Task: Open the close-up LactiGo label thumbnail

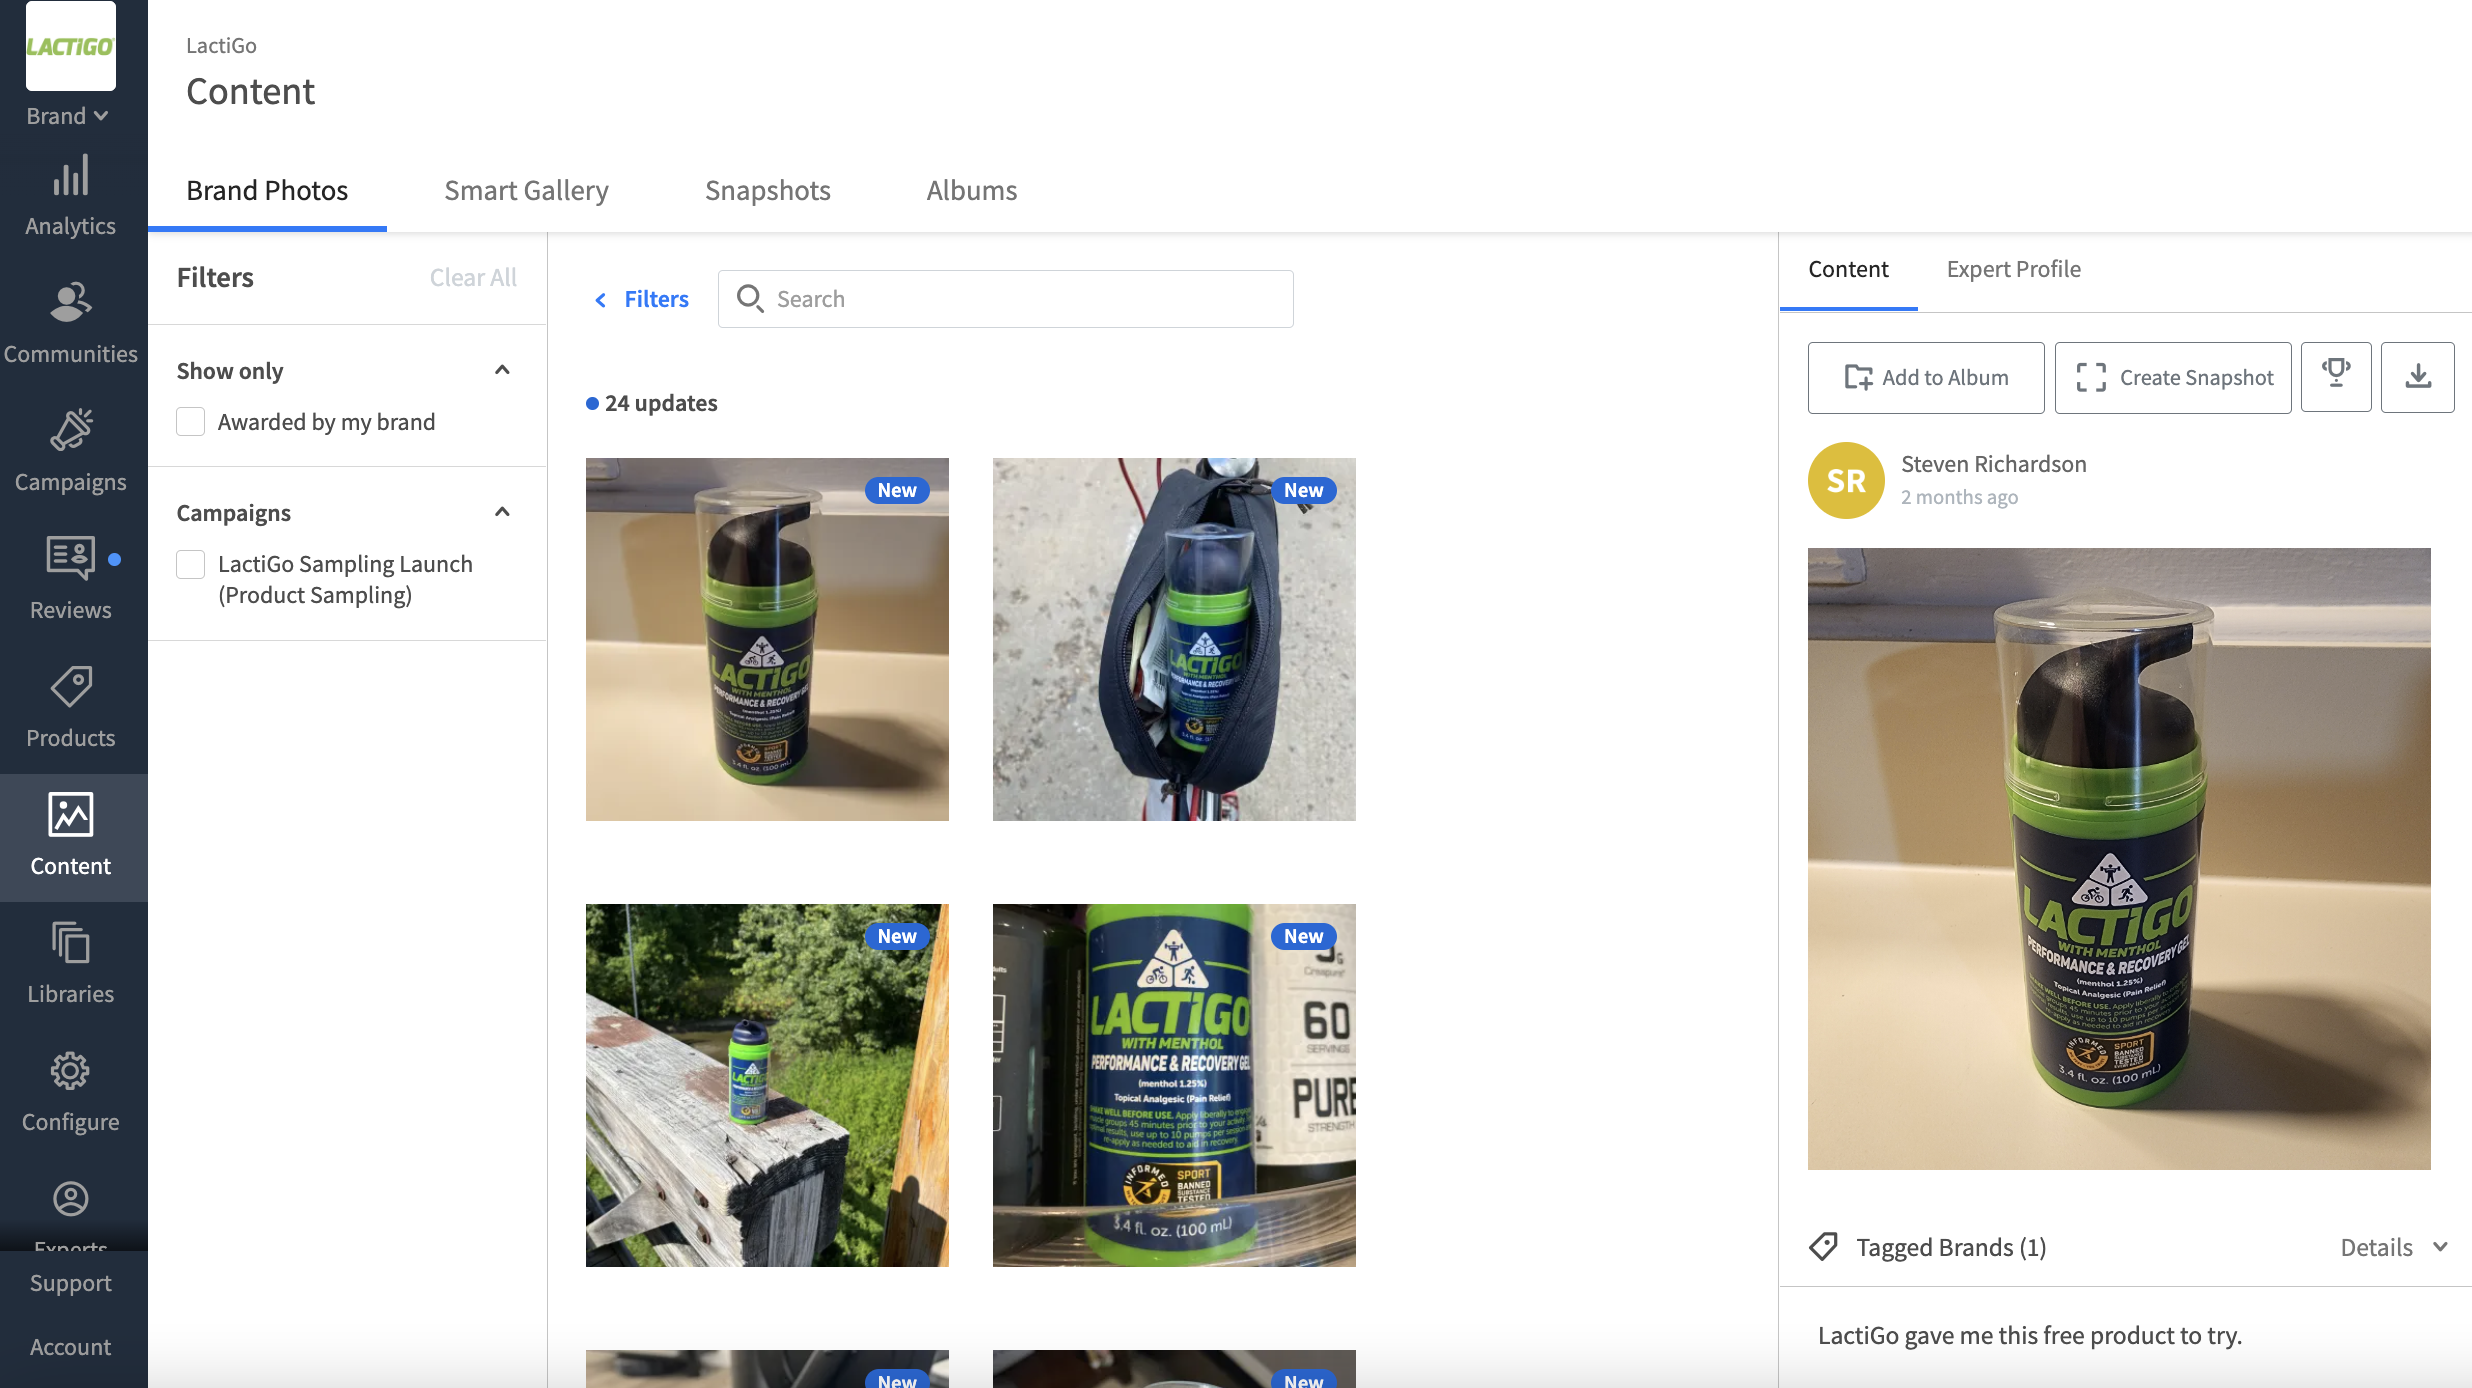Action: [1174, 1085]
